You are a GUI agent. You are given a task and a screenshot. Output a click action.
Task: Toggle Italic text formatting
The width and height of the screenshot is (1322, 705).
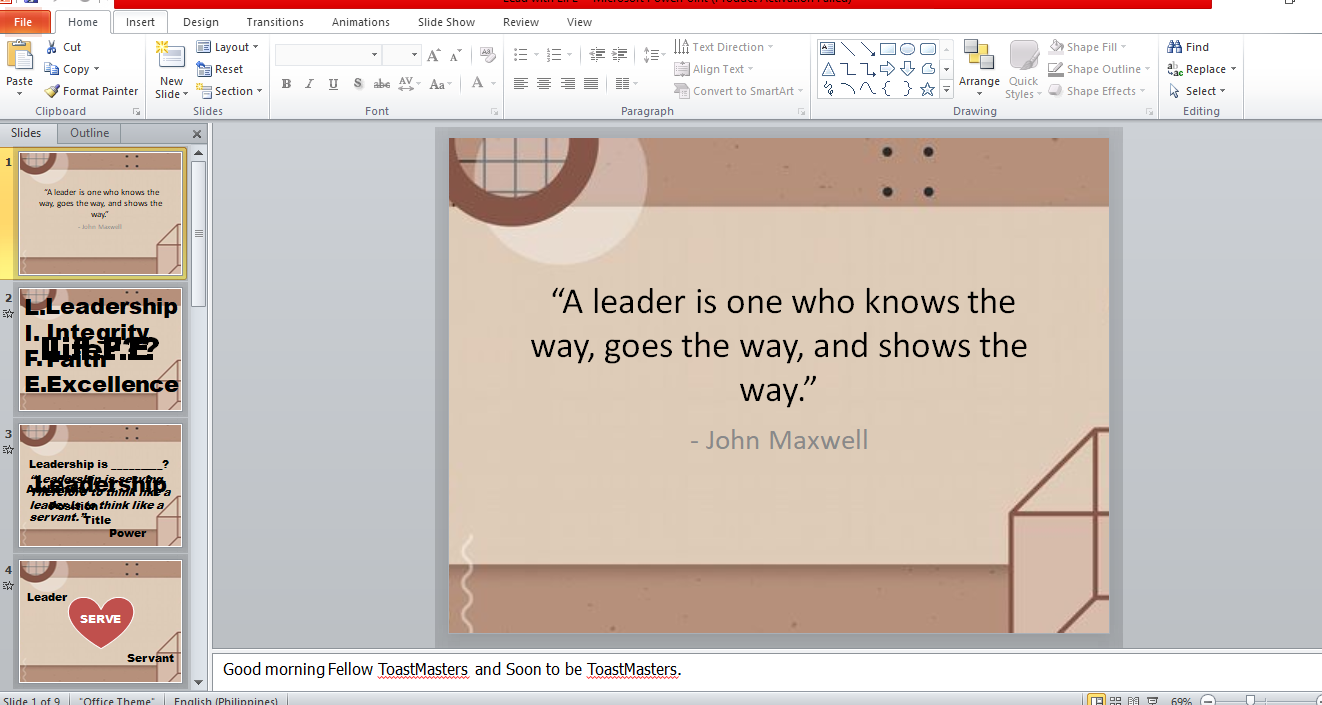(309, 84)
